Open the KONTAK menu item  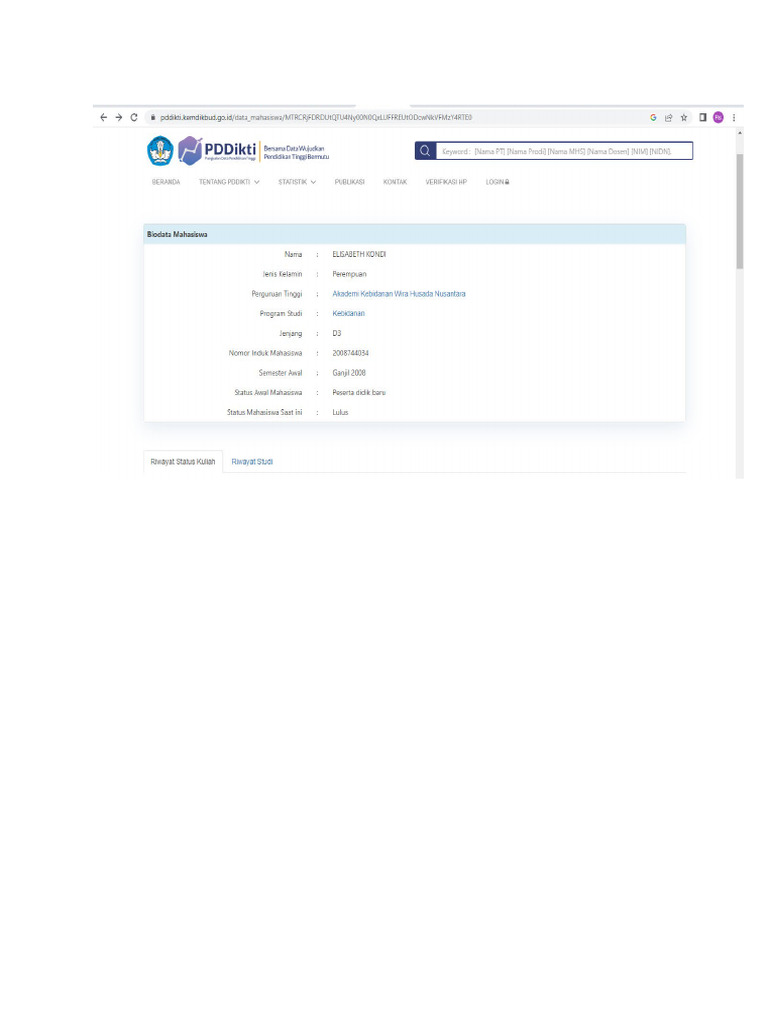395,182
